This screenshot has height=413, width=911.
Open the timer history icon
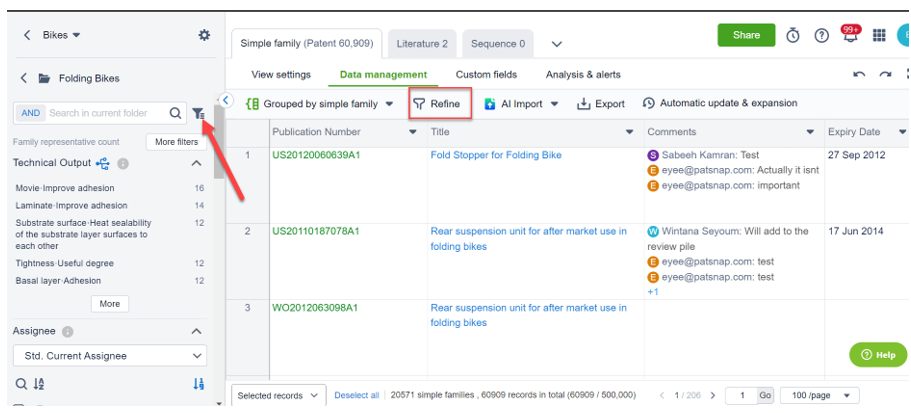(793, 36)
